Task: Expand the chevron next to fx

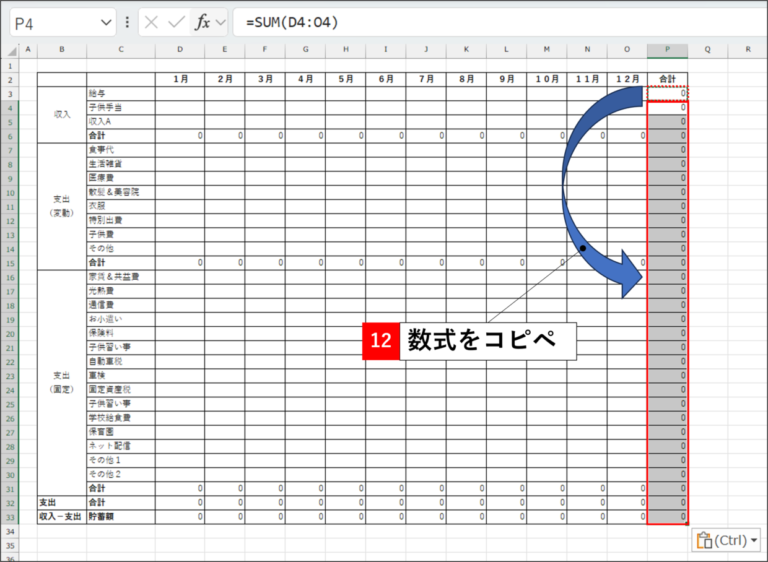Action: [x=221, y=22]
